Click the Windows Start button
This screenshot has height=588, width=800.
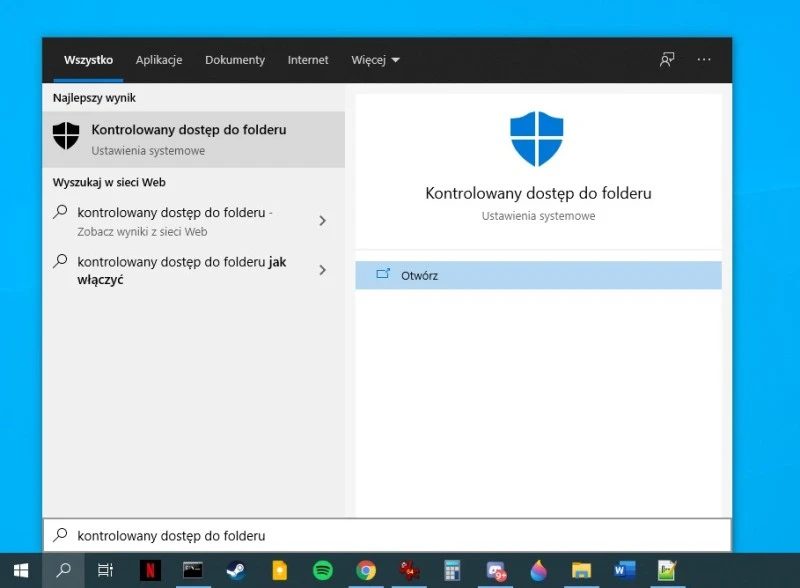tap(21, 570)
